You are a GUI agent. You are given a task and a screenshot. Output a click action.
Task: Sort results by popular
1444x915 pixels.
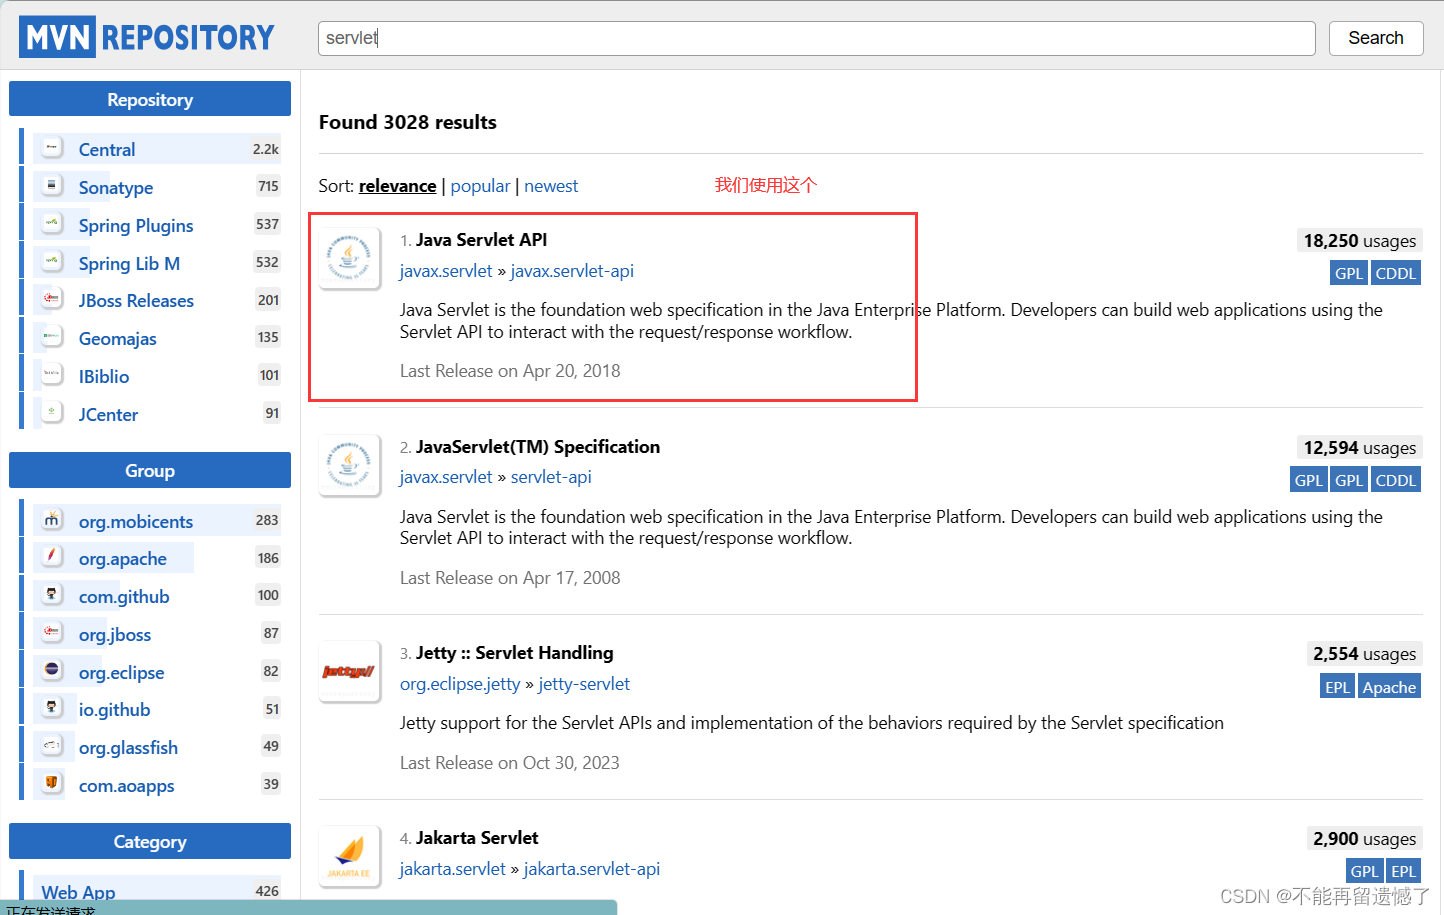[x=480, y=186]
